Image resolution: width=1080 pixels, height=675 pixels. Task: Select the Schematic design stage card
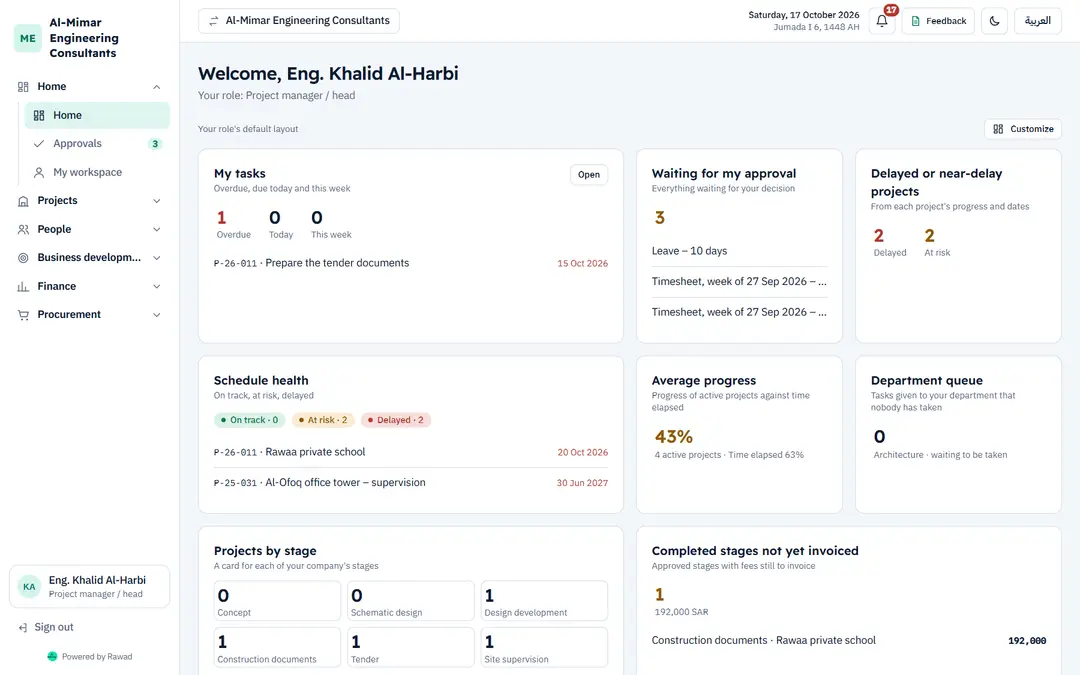coord(411,601)
